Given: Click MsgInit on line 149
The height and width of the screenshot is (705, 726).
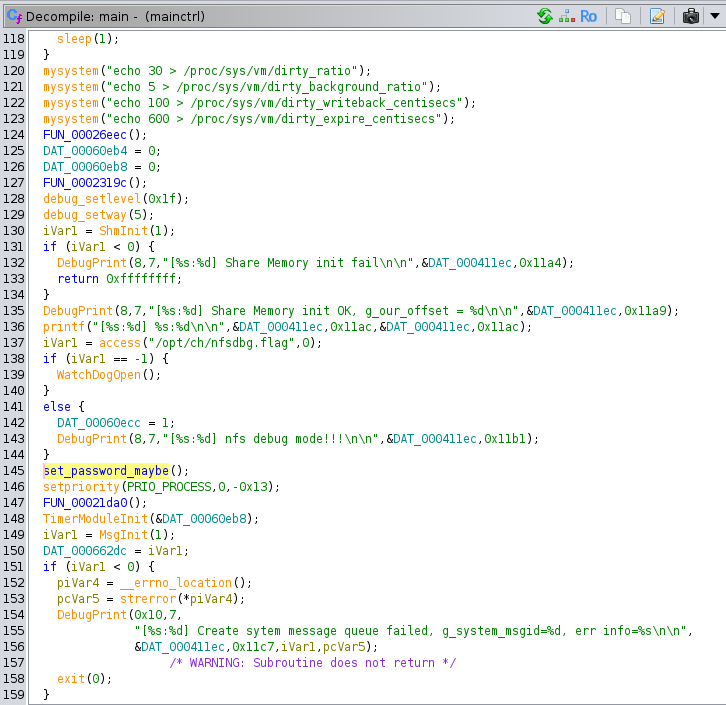Looking at the screenshot, I should coord(123,535).
